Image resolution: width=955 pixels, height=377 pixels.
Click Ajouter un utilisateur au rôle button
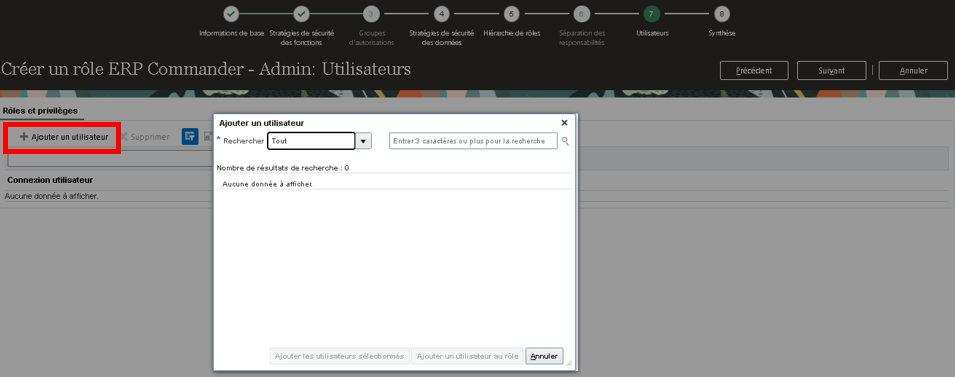pos(467,356)
